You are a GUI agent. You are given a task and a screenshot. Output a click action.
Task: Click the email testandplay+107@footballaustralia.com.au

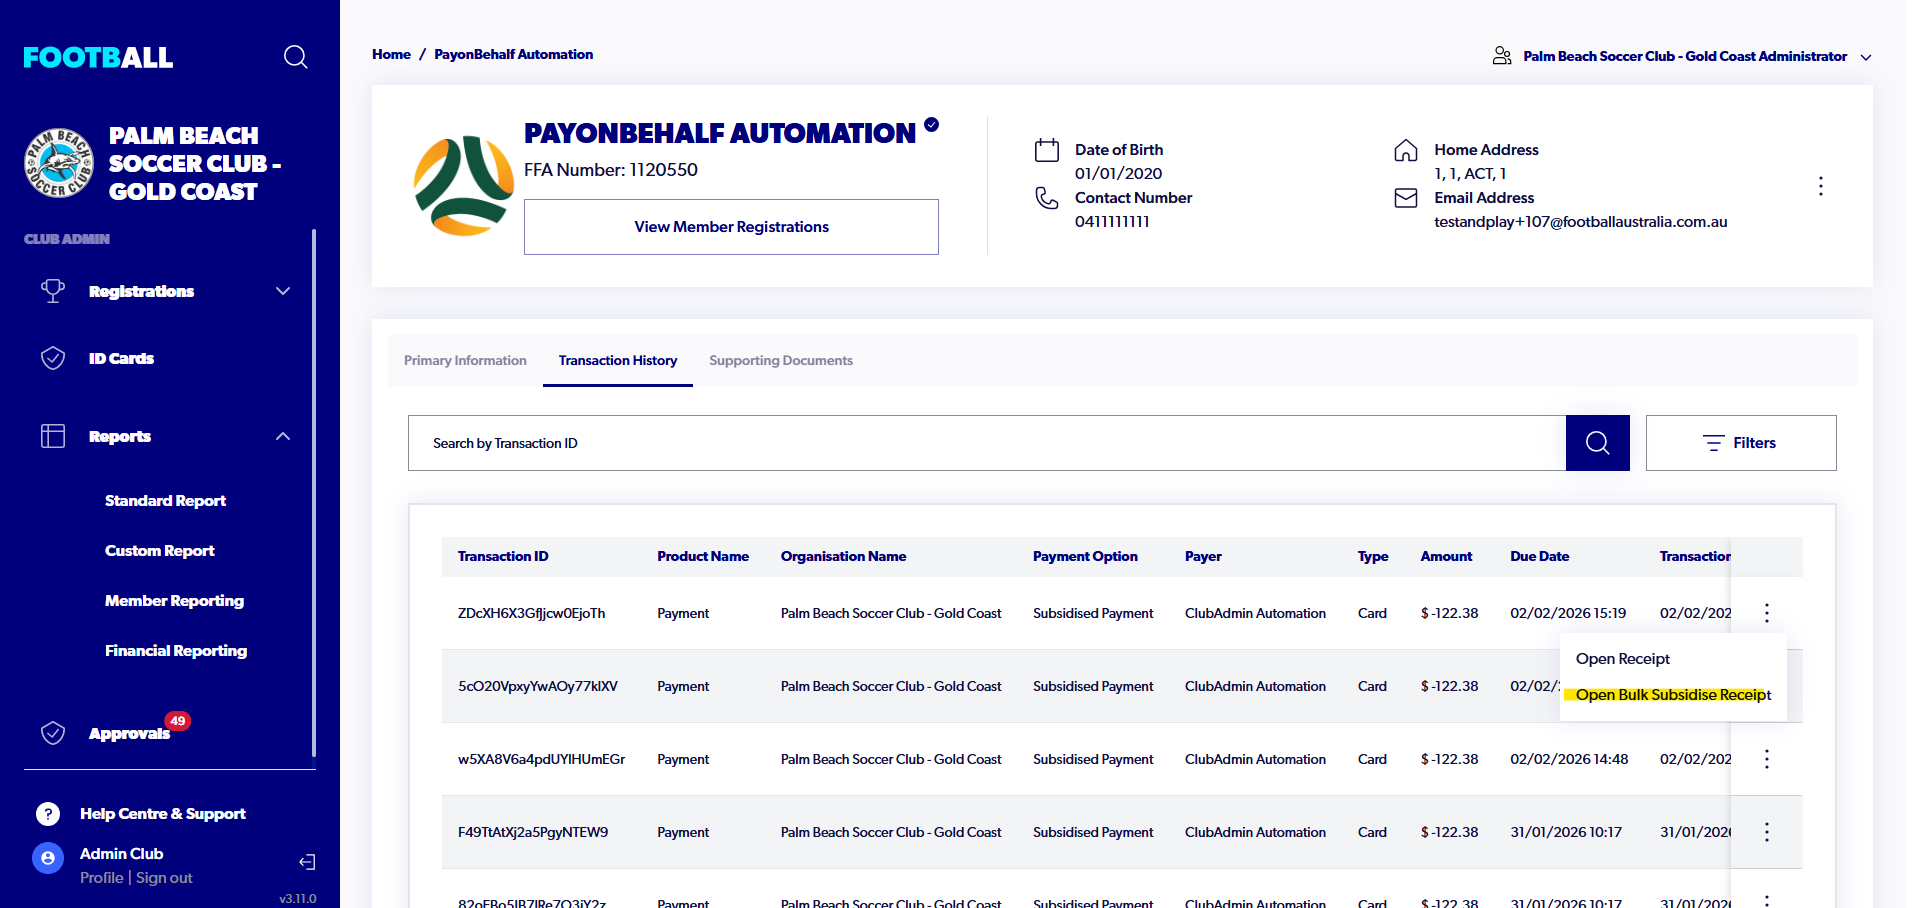[1580, 222]
